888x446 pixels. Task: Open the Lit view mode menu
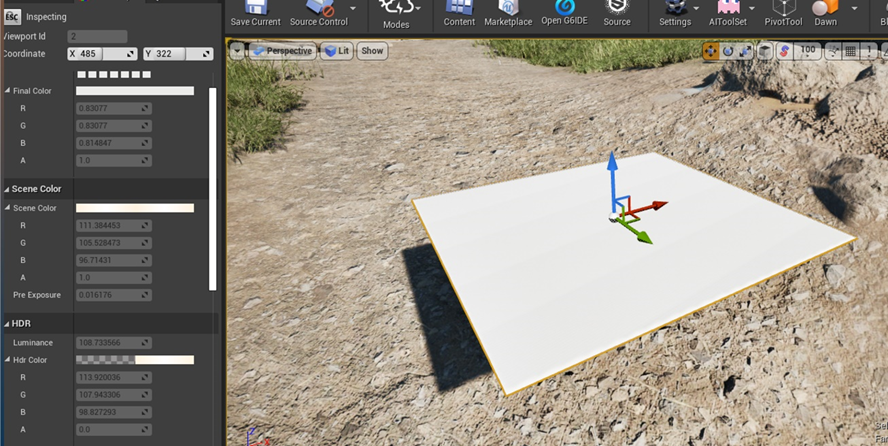[x=337, y=51]
